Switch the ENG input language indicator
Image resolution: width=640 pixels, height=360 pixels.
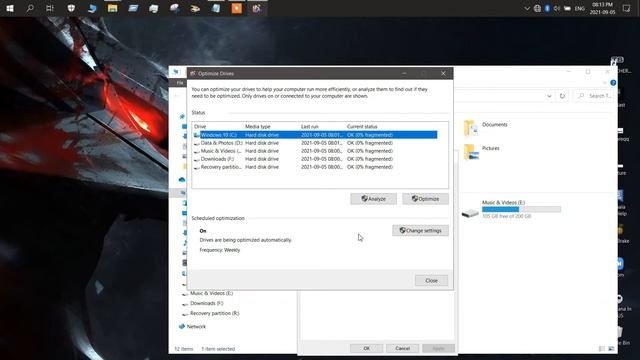coord(580,9)
